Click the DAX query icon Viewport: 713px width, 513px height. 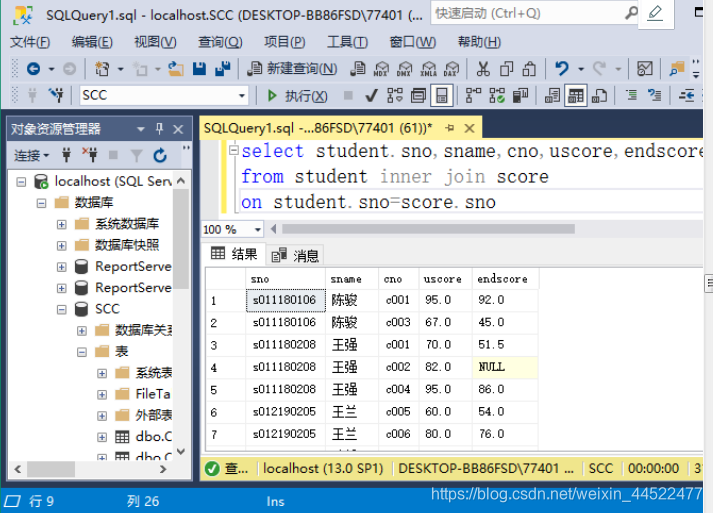451,69
